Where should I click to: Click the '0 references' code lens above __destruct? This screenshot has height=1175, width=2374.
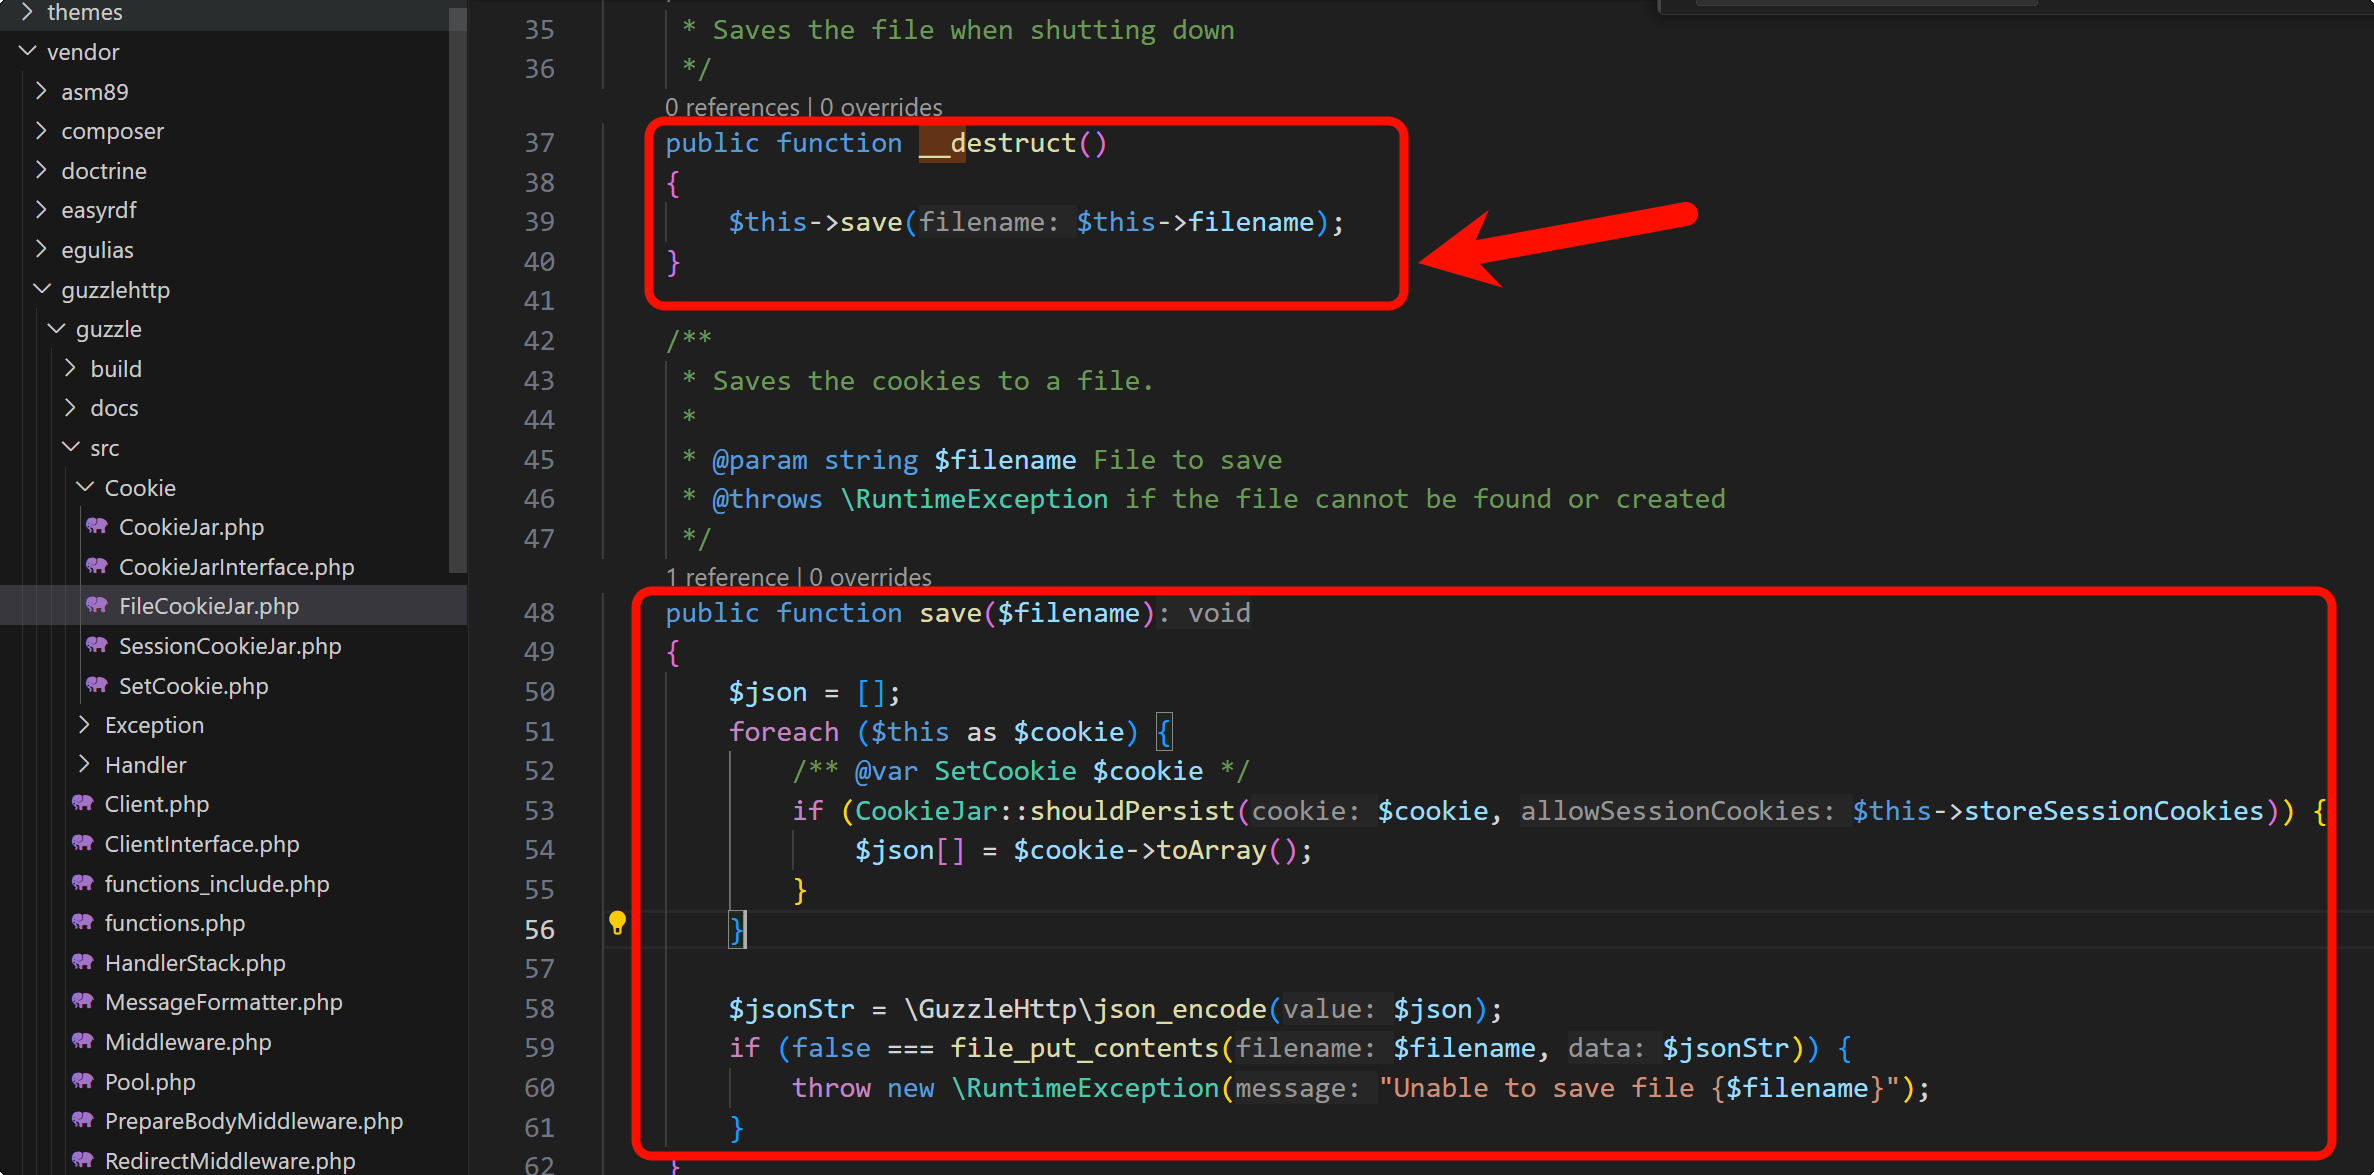731,107
